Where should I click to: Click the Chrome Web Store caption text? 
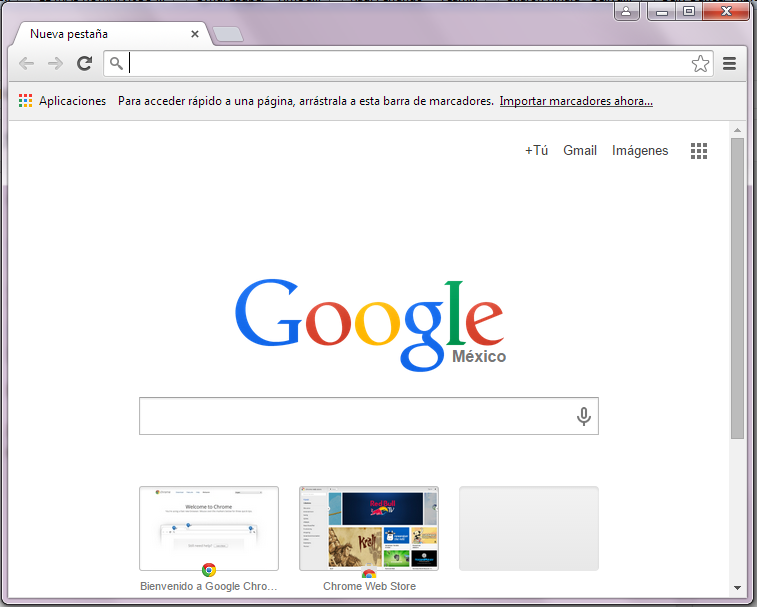tap(369, 586)
